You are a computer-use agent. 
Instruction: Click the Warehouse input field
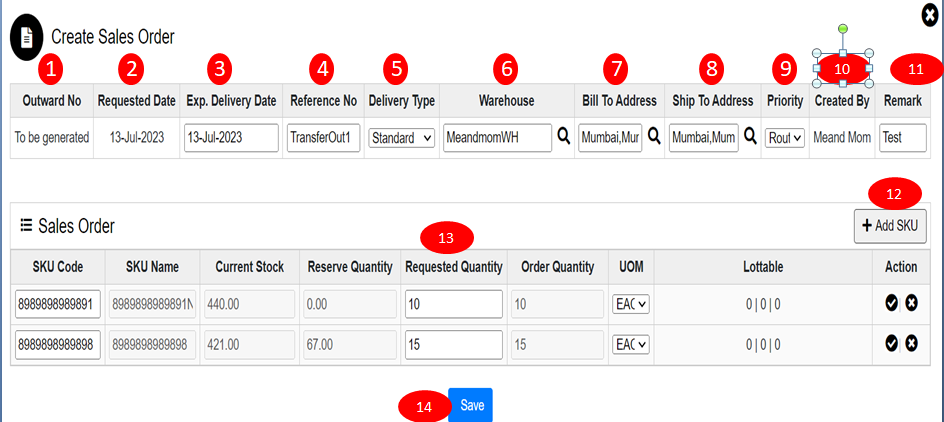497,138
